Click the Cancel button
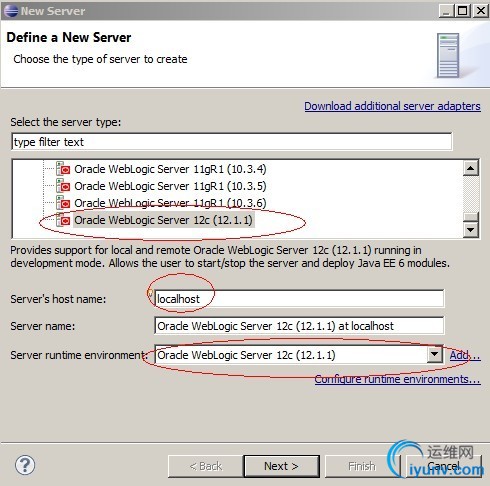The width and height of the screenshot is (490, 486). coord(443,466)
